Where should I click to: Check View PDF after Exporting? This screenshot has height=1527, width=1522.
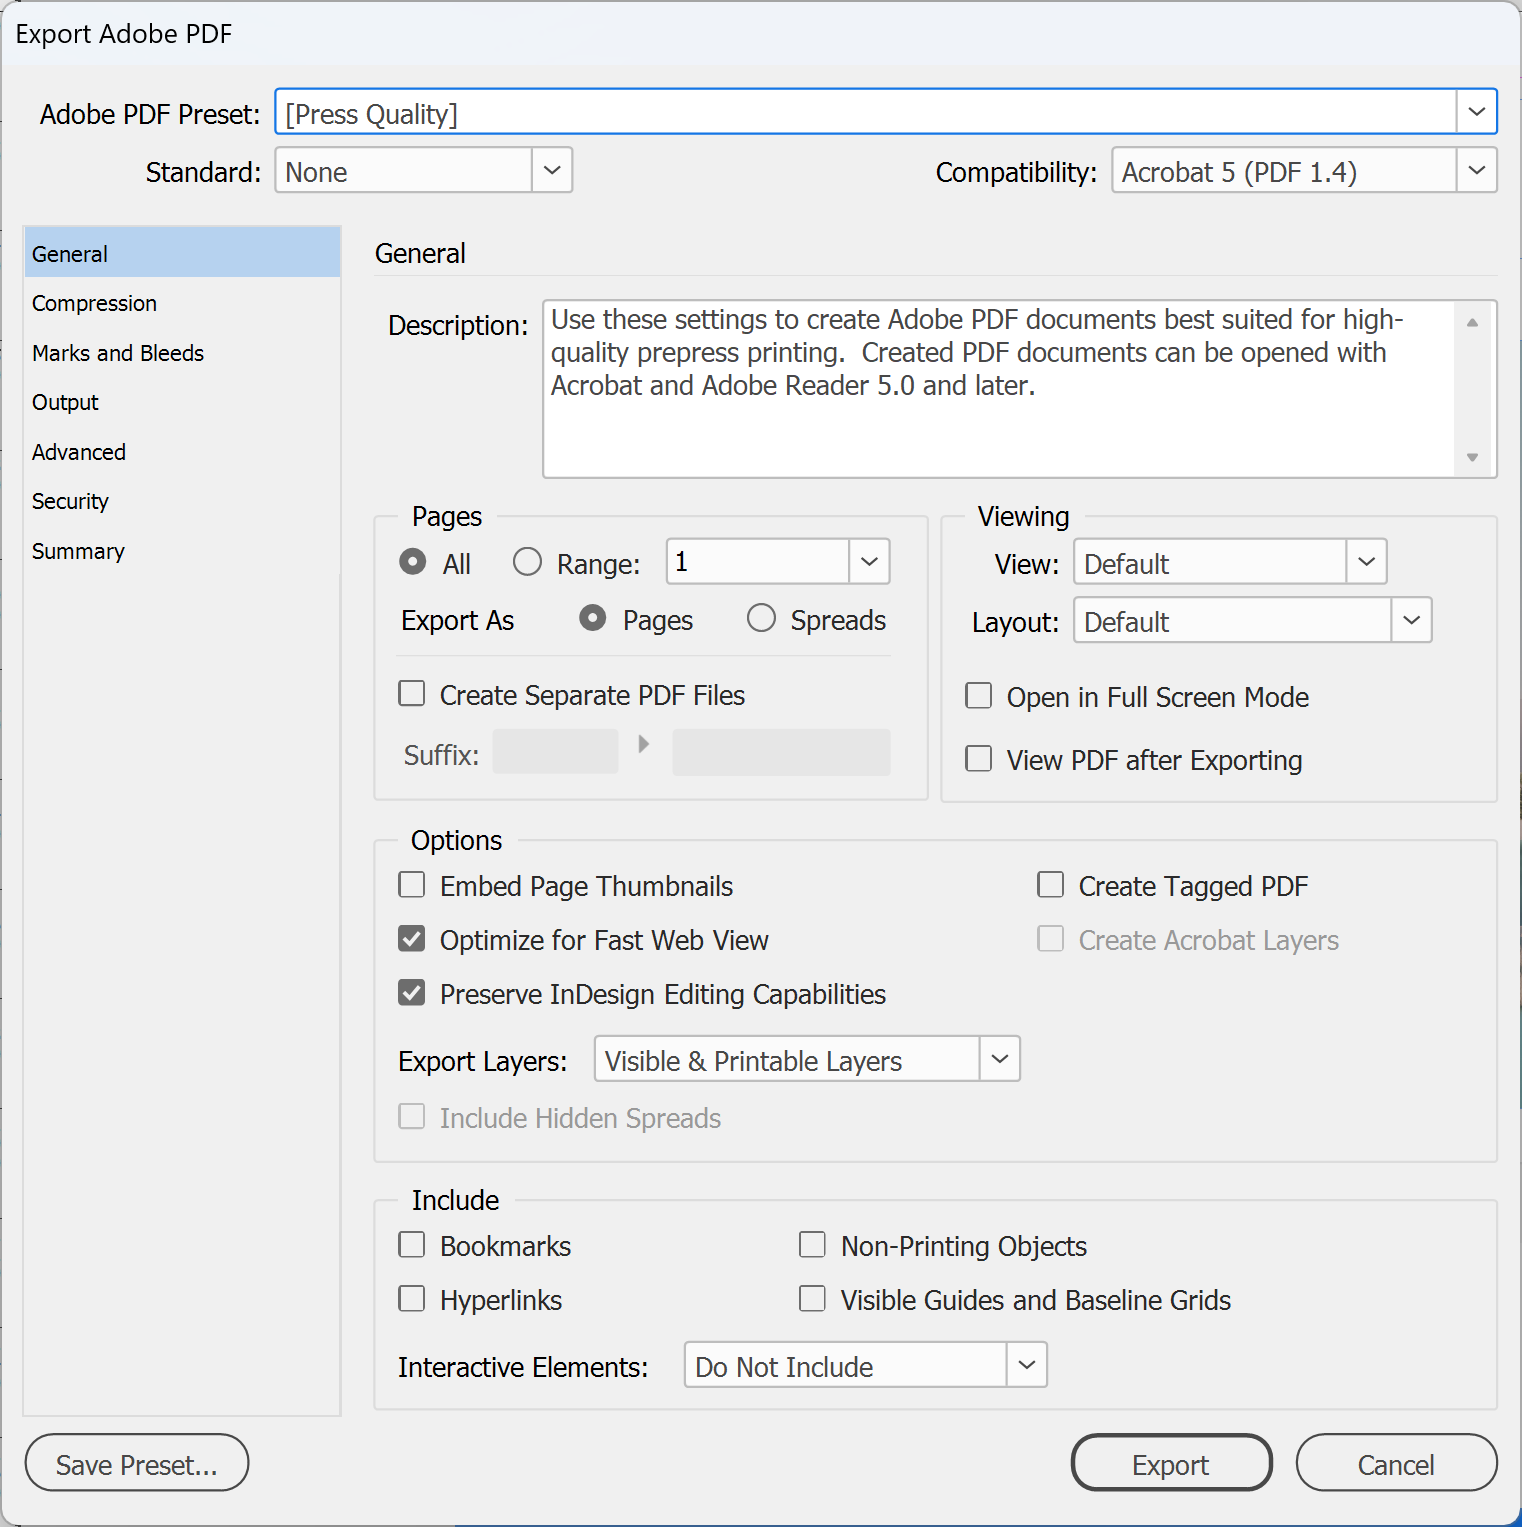click(x=978, y=758)
